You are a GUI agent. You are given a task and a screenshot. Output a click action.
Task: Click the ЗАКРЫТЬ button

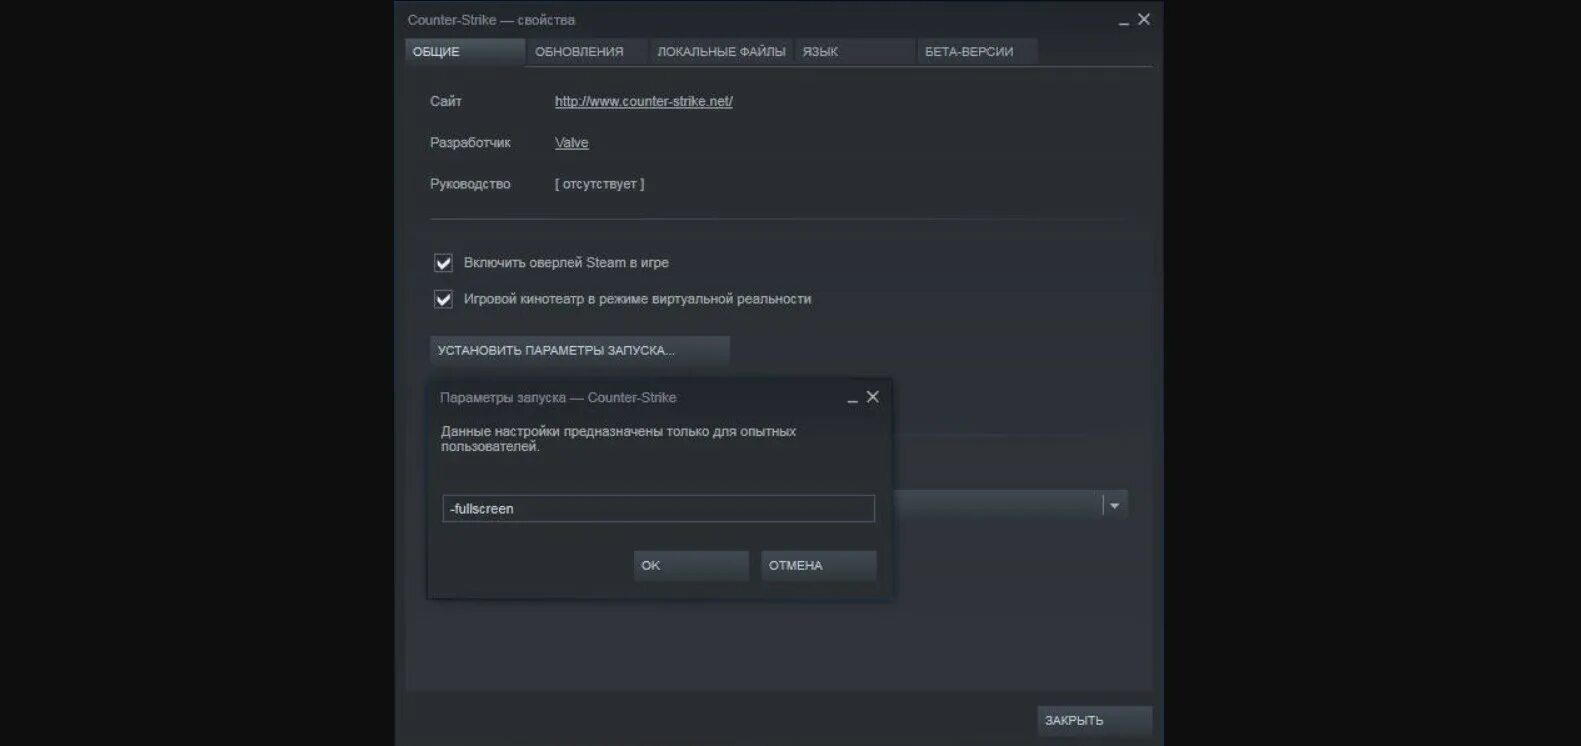[x=1095, y=720]
